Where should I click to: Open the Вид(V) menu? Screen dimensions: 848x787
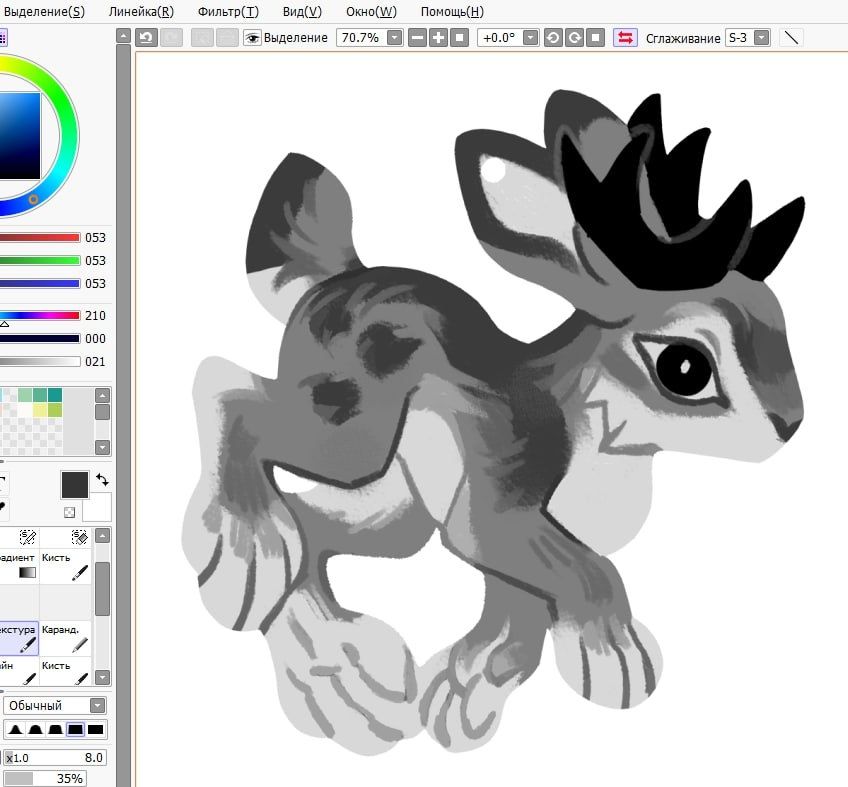(302, 11)
